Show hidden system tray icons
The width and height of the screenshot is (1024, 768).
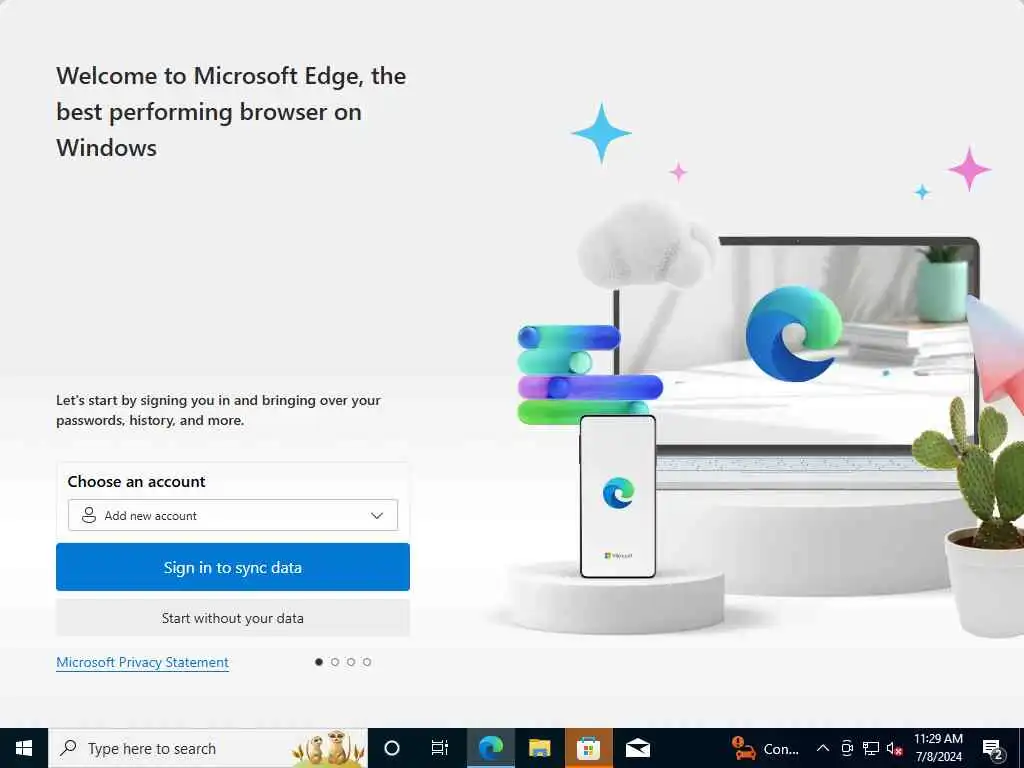[823, 748]
